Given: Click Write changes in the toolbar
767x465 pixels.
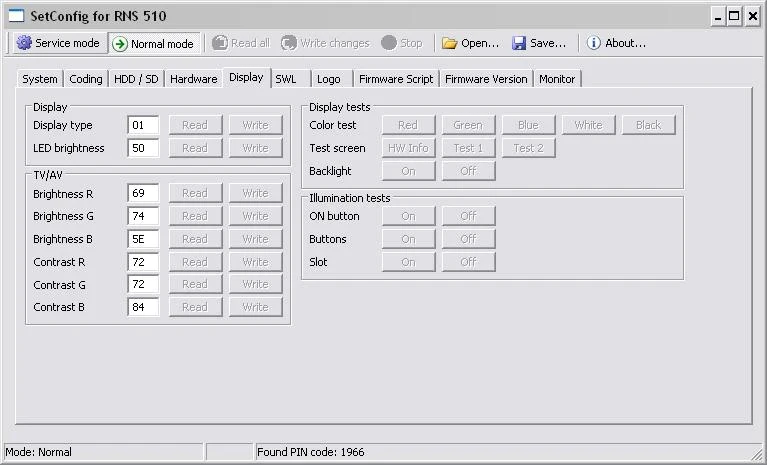Looking at the screenshot, I should (326, 43).
